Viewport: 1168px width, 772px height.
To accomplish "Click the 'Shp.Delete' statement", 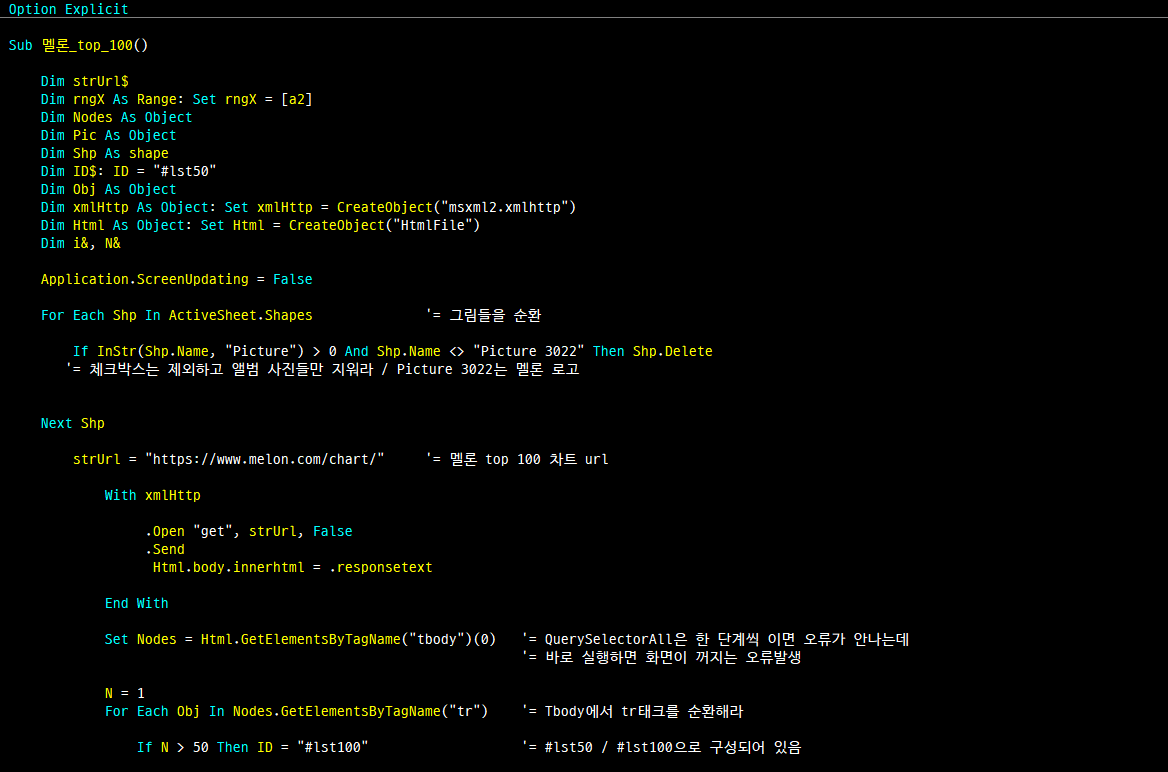I will click(673, 351).
